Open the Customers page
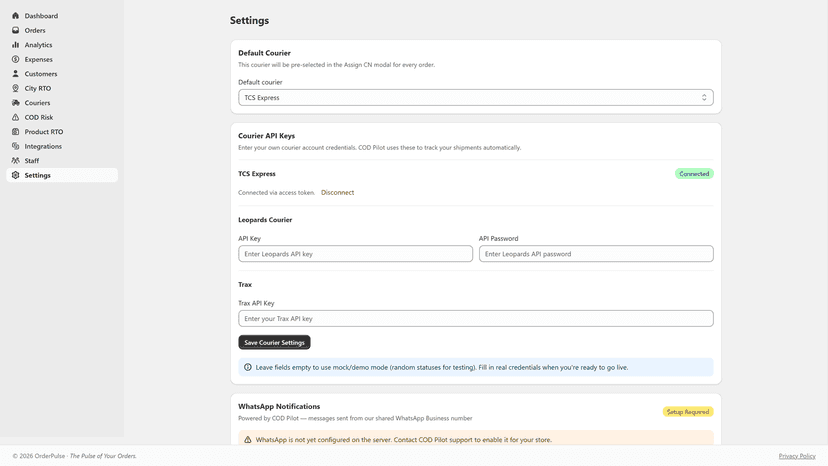This screenshot has width=828, height=466. [62, 73]
